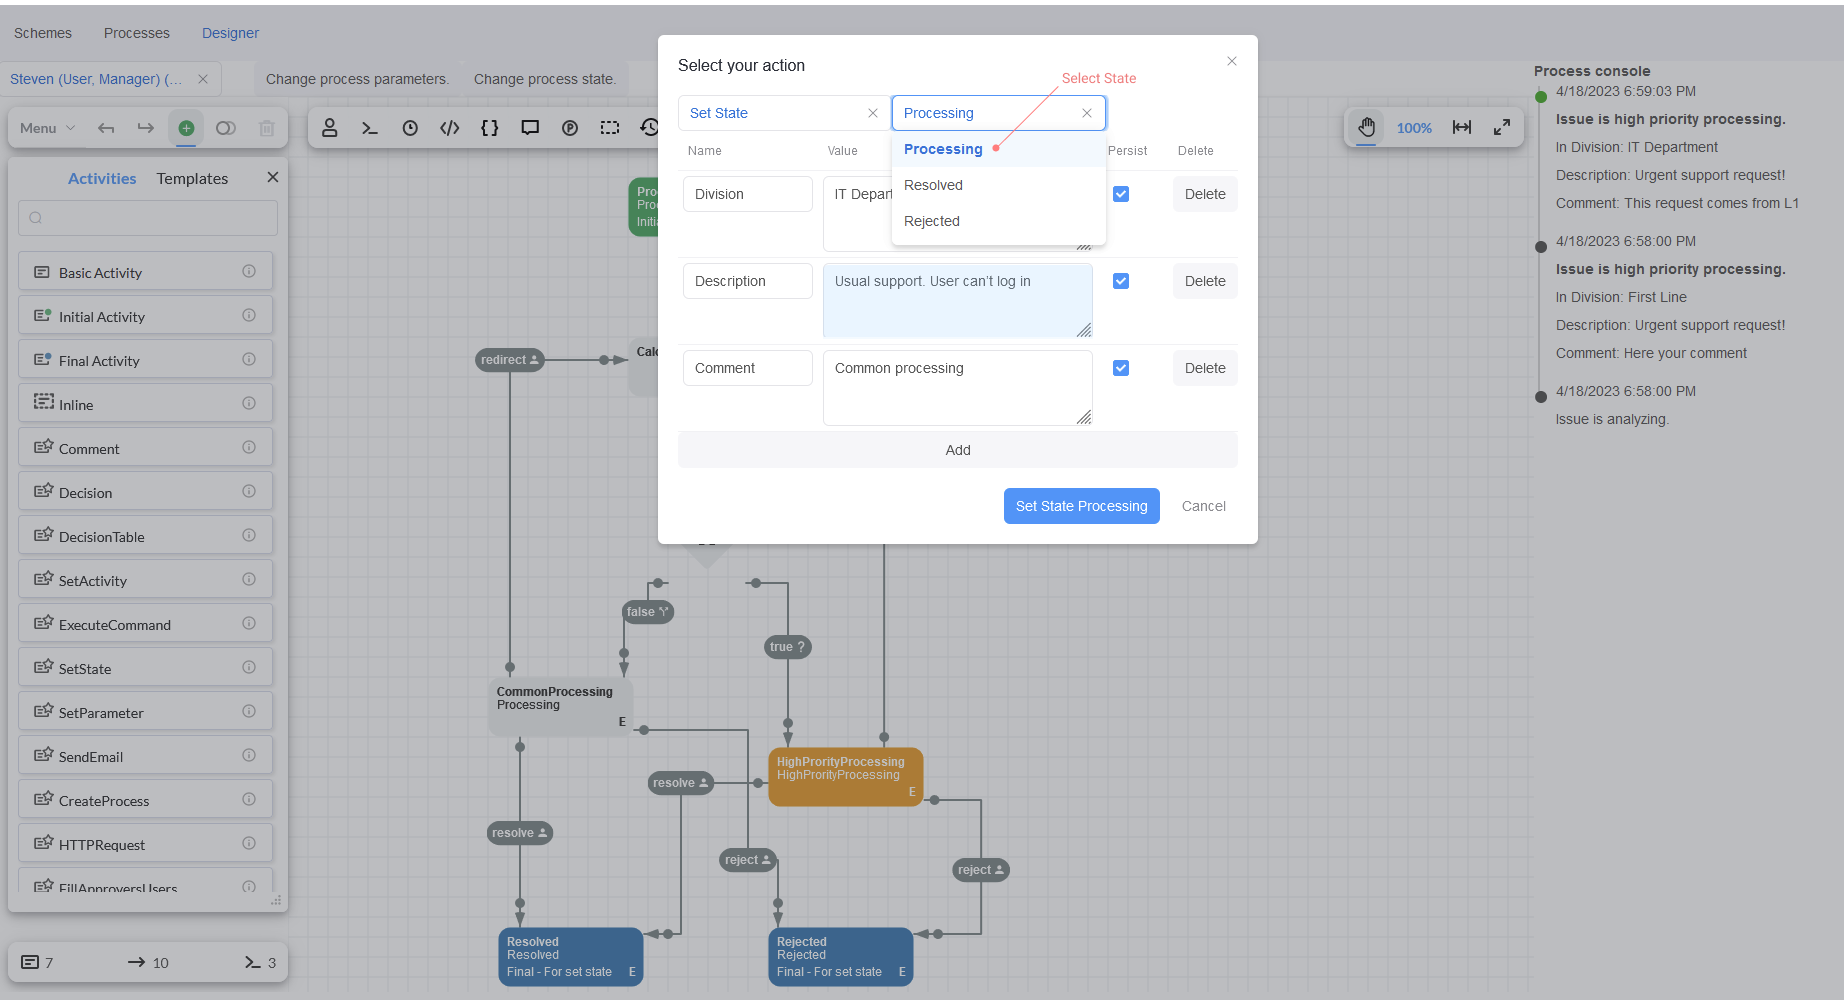Screen dimensions: 1844x1006
Task: Open the code actions icon
Action: point(450,128)
